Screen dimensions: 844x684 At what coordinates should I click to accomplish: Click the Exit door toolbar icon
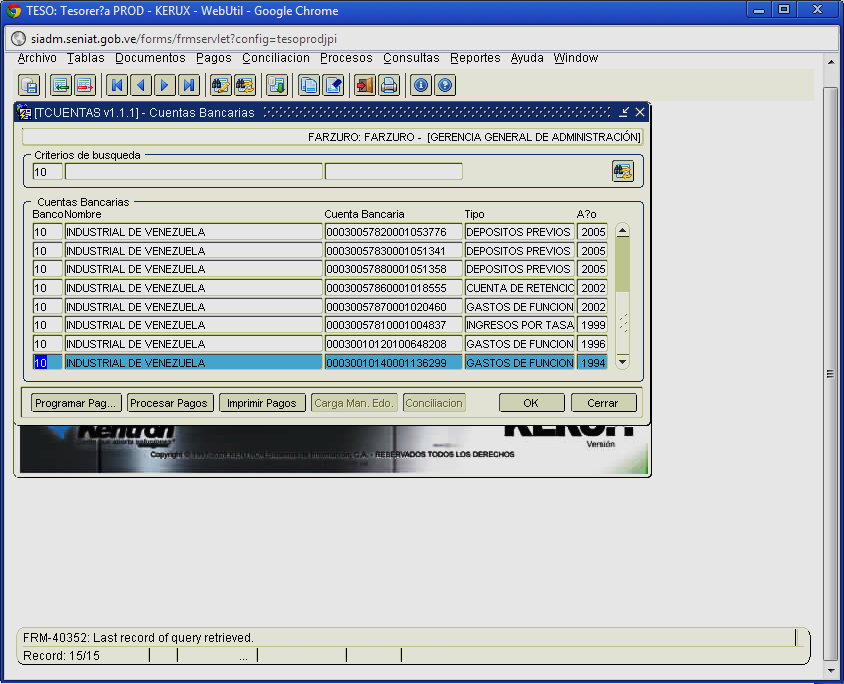tap(365, 85)
